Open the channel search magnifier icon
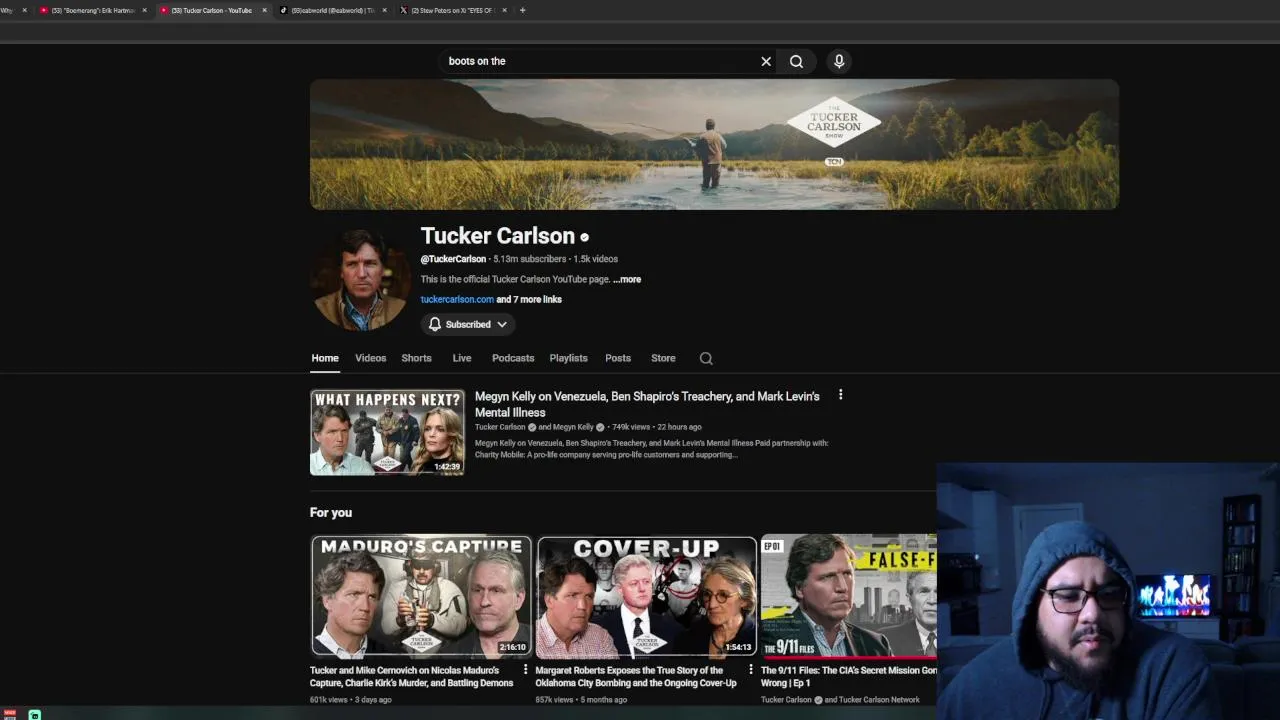Screen dimensions: 1280x720 pos(706,358)
